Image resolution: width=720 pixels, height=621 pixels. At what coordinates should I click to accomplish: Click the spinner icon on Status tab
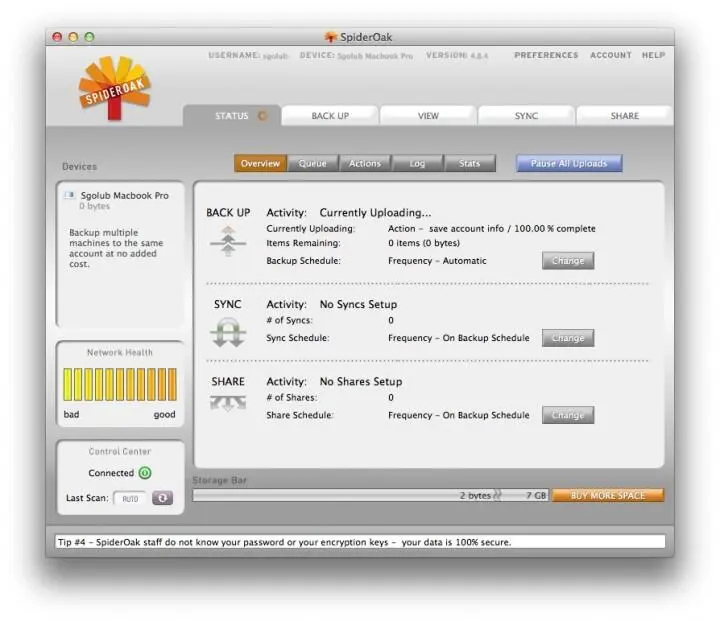coord(262,116)
